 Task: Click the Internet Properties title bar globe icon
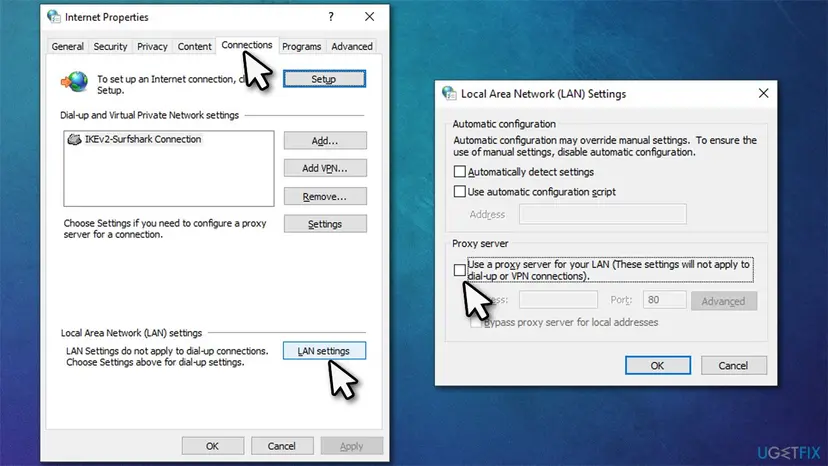pos(54,17)
